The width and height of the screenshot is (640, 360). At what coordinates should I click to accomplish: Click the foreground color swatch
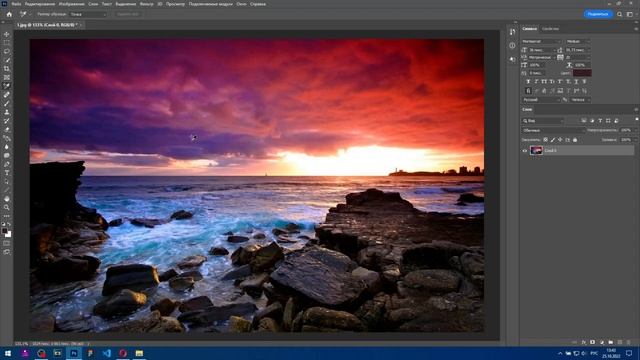(x=5, y=231)
